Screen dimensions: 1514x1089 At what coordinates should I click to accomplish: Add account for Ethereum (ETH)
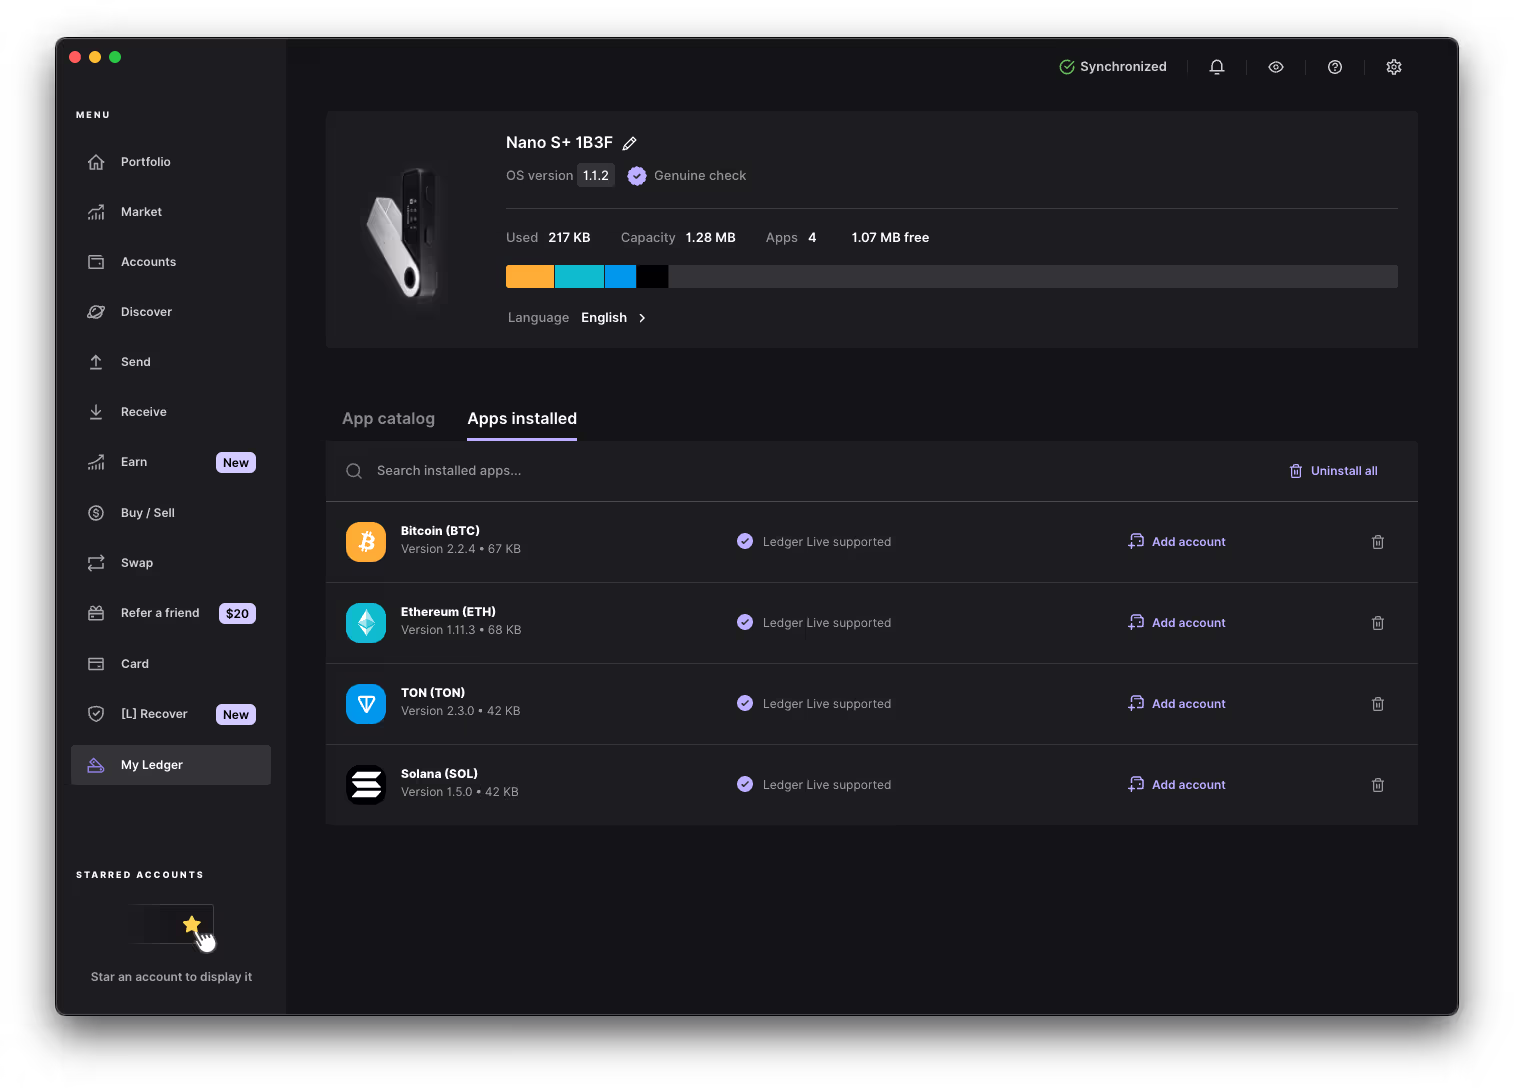[1177, 623]
